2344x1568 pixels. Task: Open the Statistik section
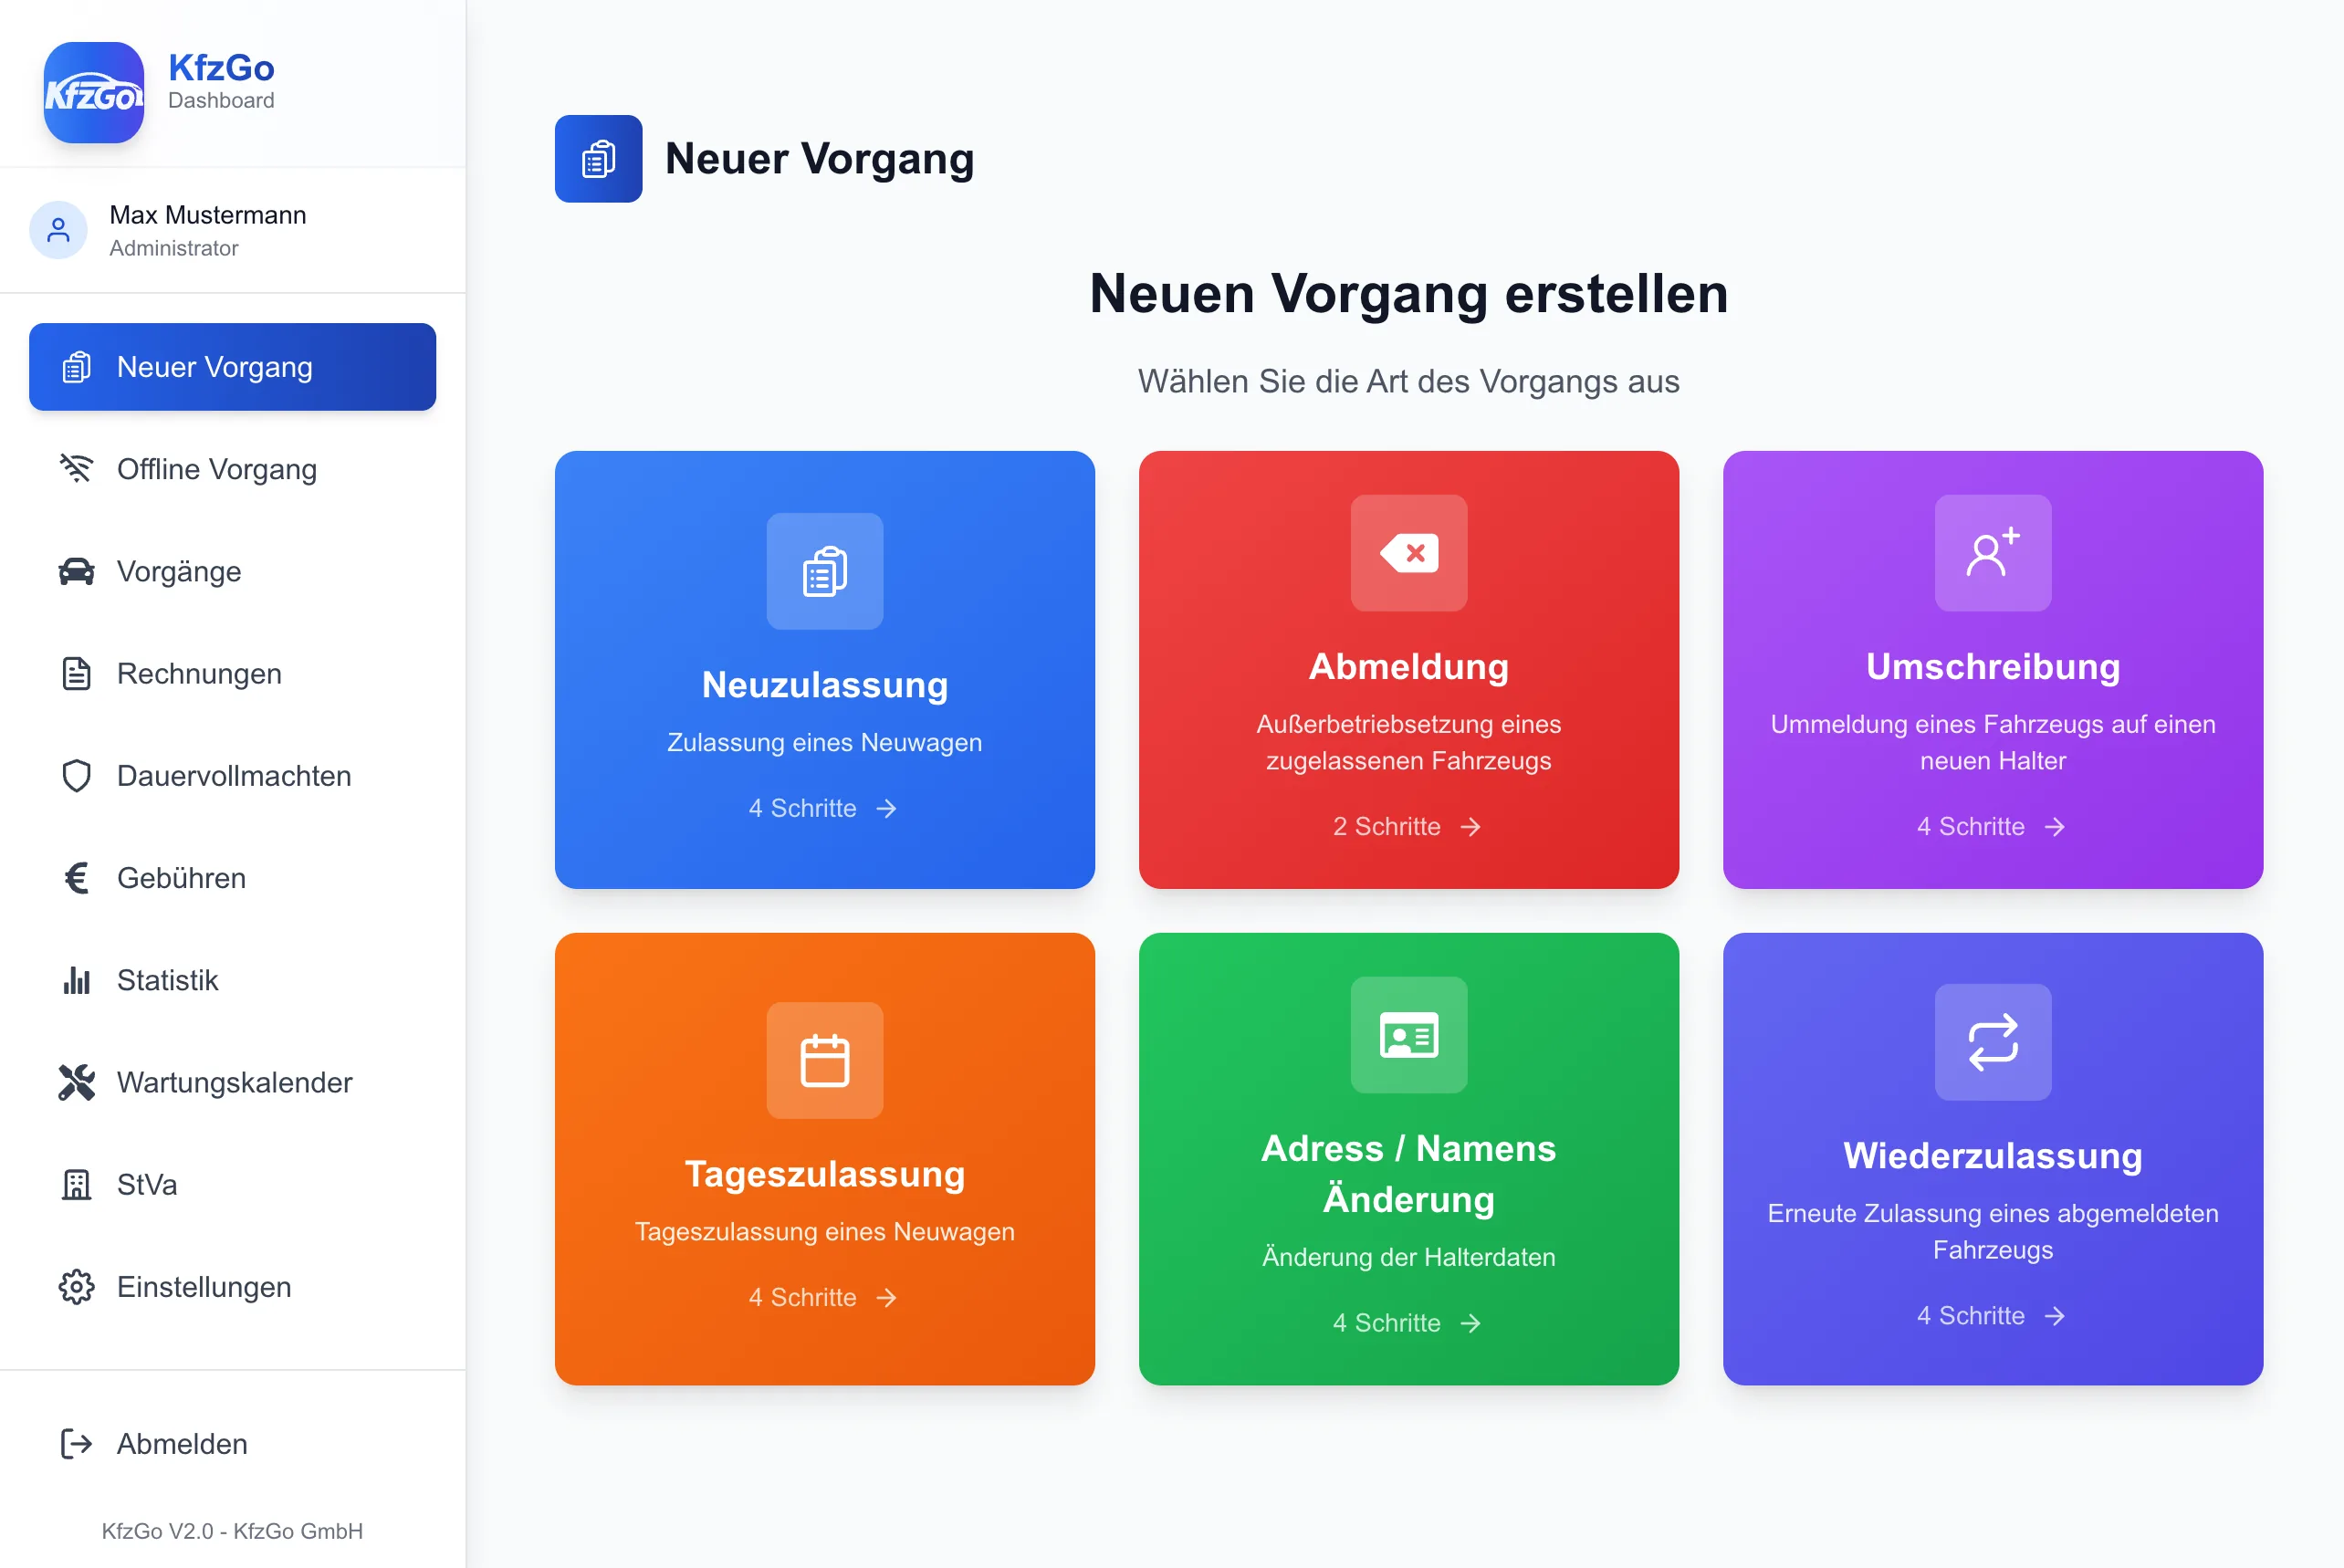(167, 980)
